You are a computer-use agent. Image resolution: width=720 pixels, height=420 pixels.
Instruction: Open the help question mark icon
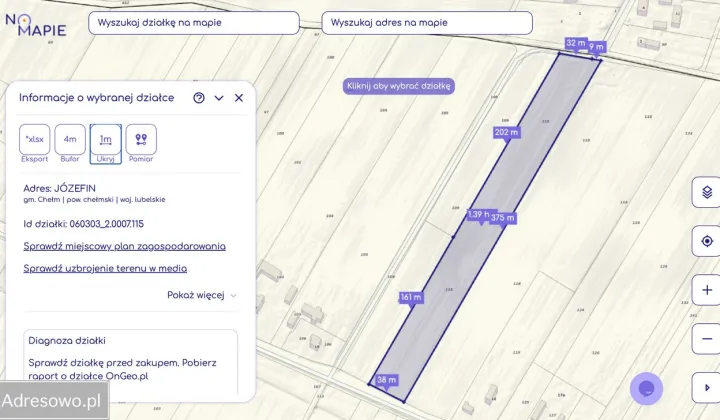click(x=199, y=98)
